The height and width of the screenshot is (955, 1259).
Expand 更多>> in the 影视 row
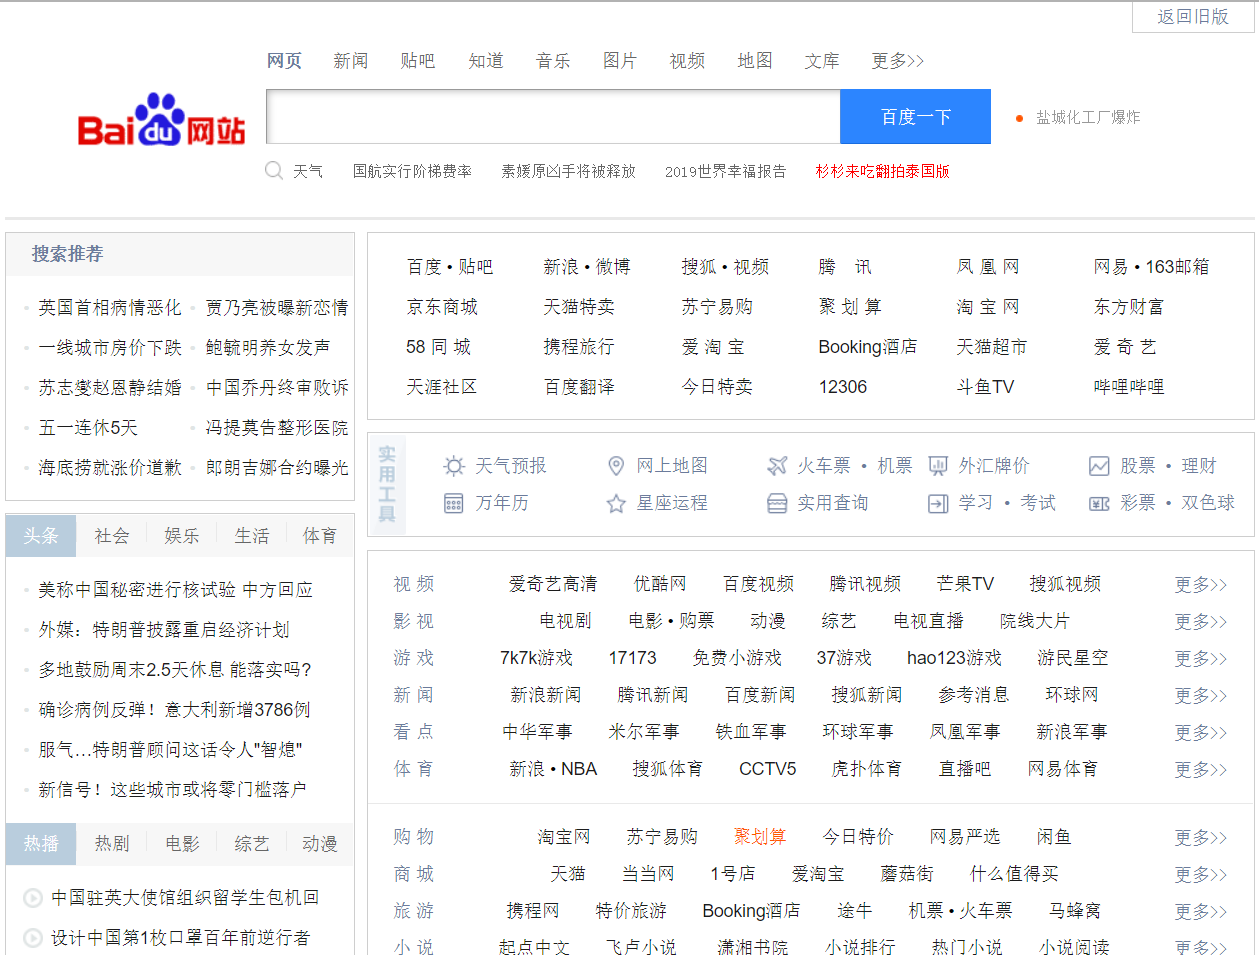tap(1200, 622)
